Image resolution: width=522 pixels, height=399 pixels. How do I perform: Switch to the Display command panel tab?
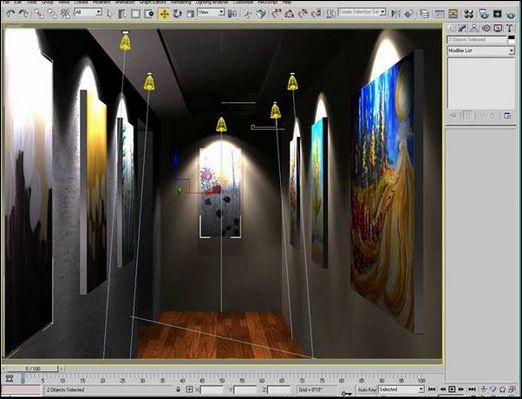[498, 28]
